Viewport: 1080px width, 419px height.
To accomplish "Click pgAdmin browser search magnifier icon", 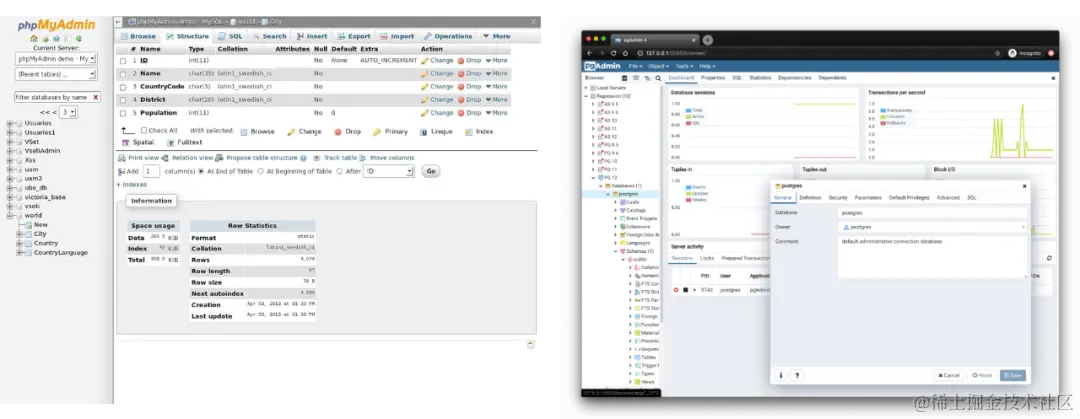I will click(x=657, y=78).
